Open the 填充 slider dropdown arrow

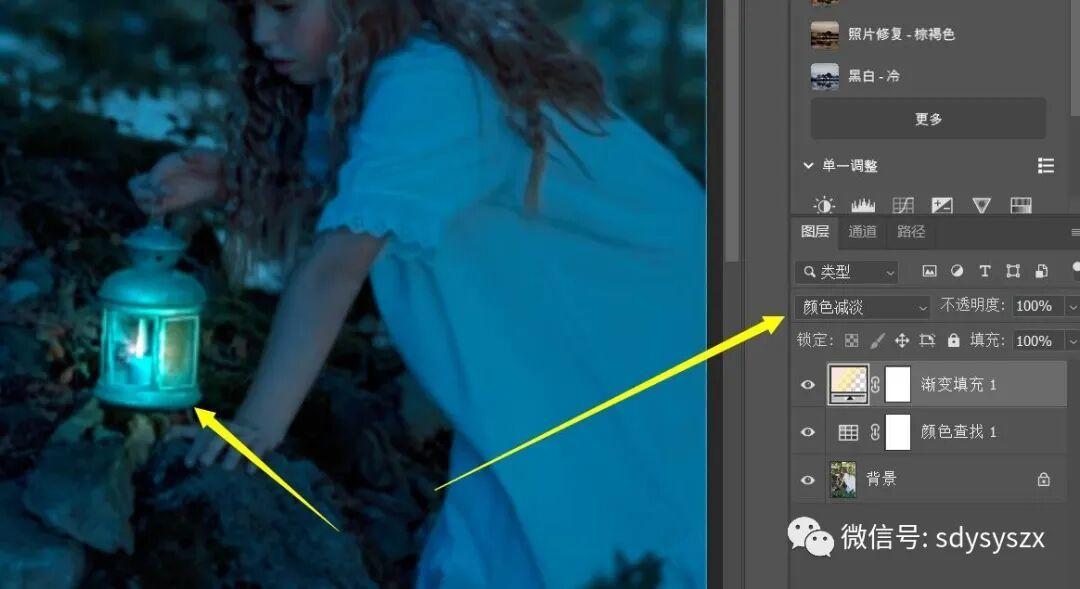(x=1072, y=341)
